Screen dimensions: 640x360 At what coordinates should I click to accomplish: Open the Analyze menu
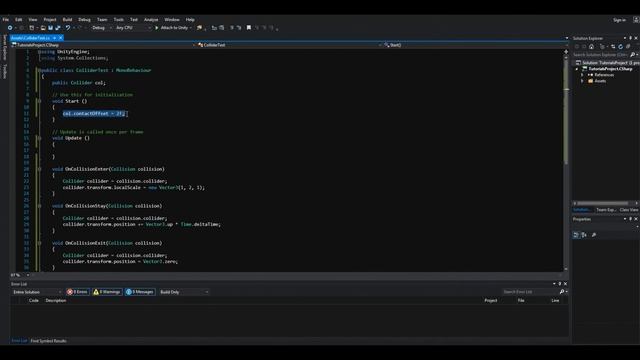(151, 20)
